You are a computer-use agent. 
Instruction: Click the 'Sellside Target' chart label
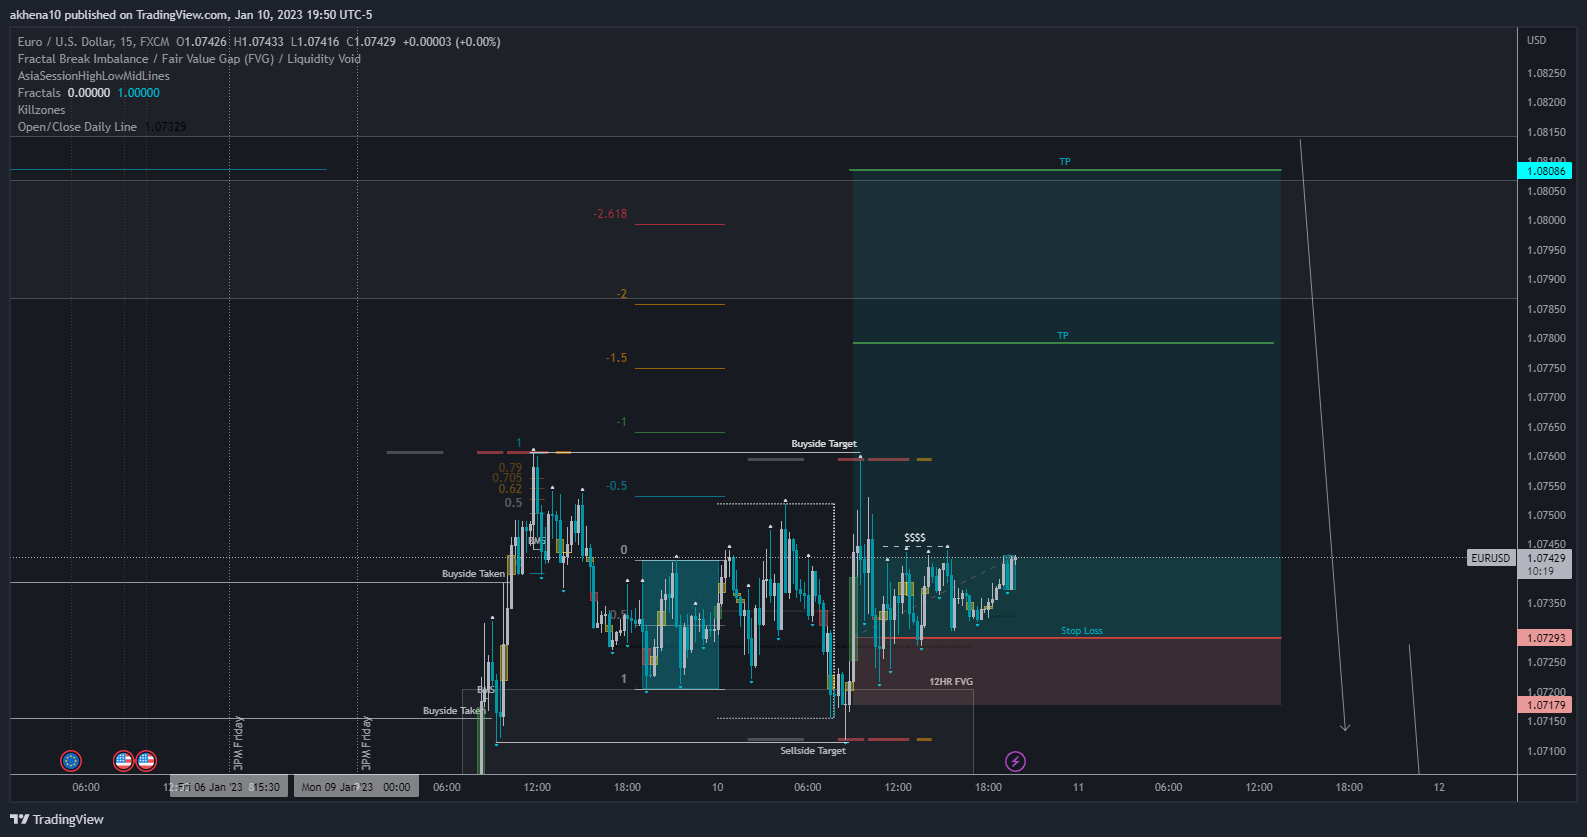coord(813,751)
